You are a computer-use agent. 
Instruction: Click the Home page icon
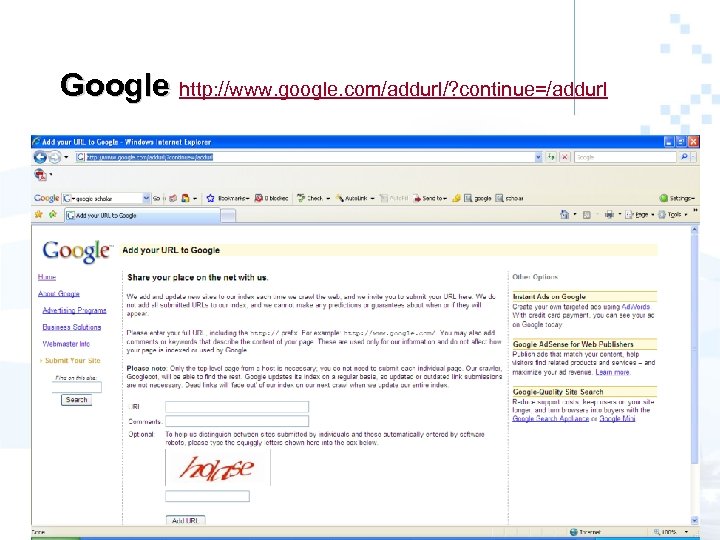click(565, 214)
